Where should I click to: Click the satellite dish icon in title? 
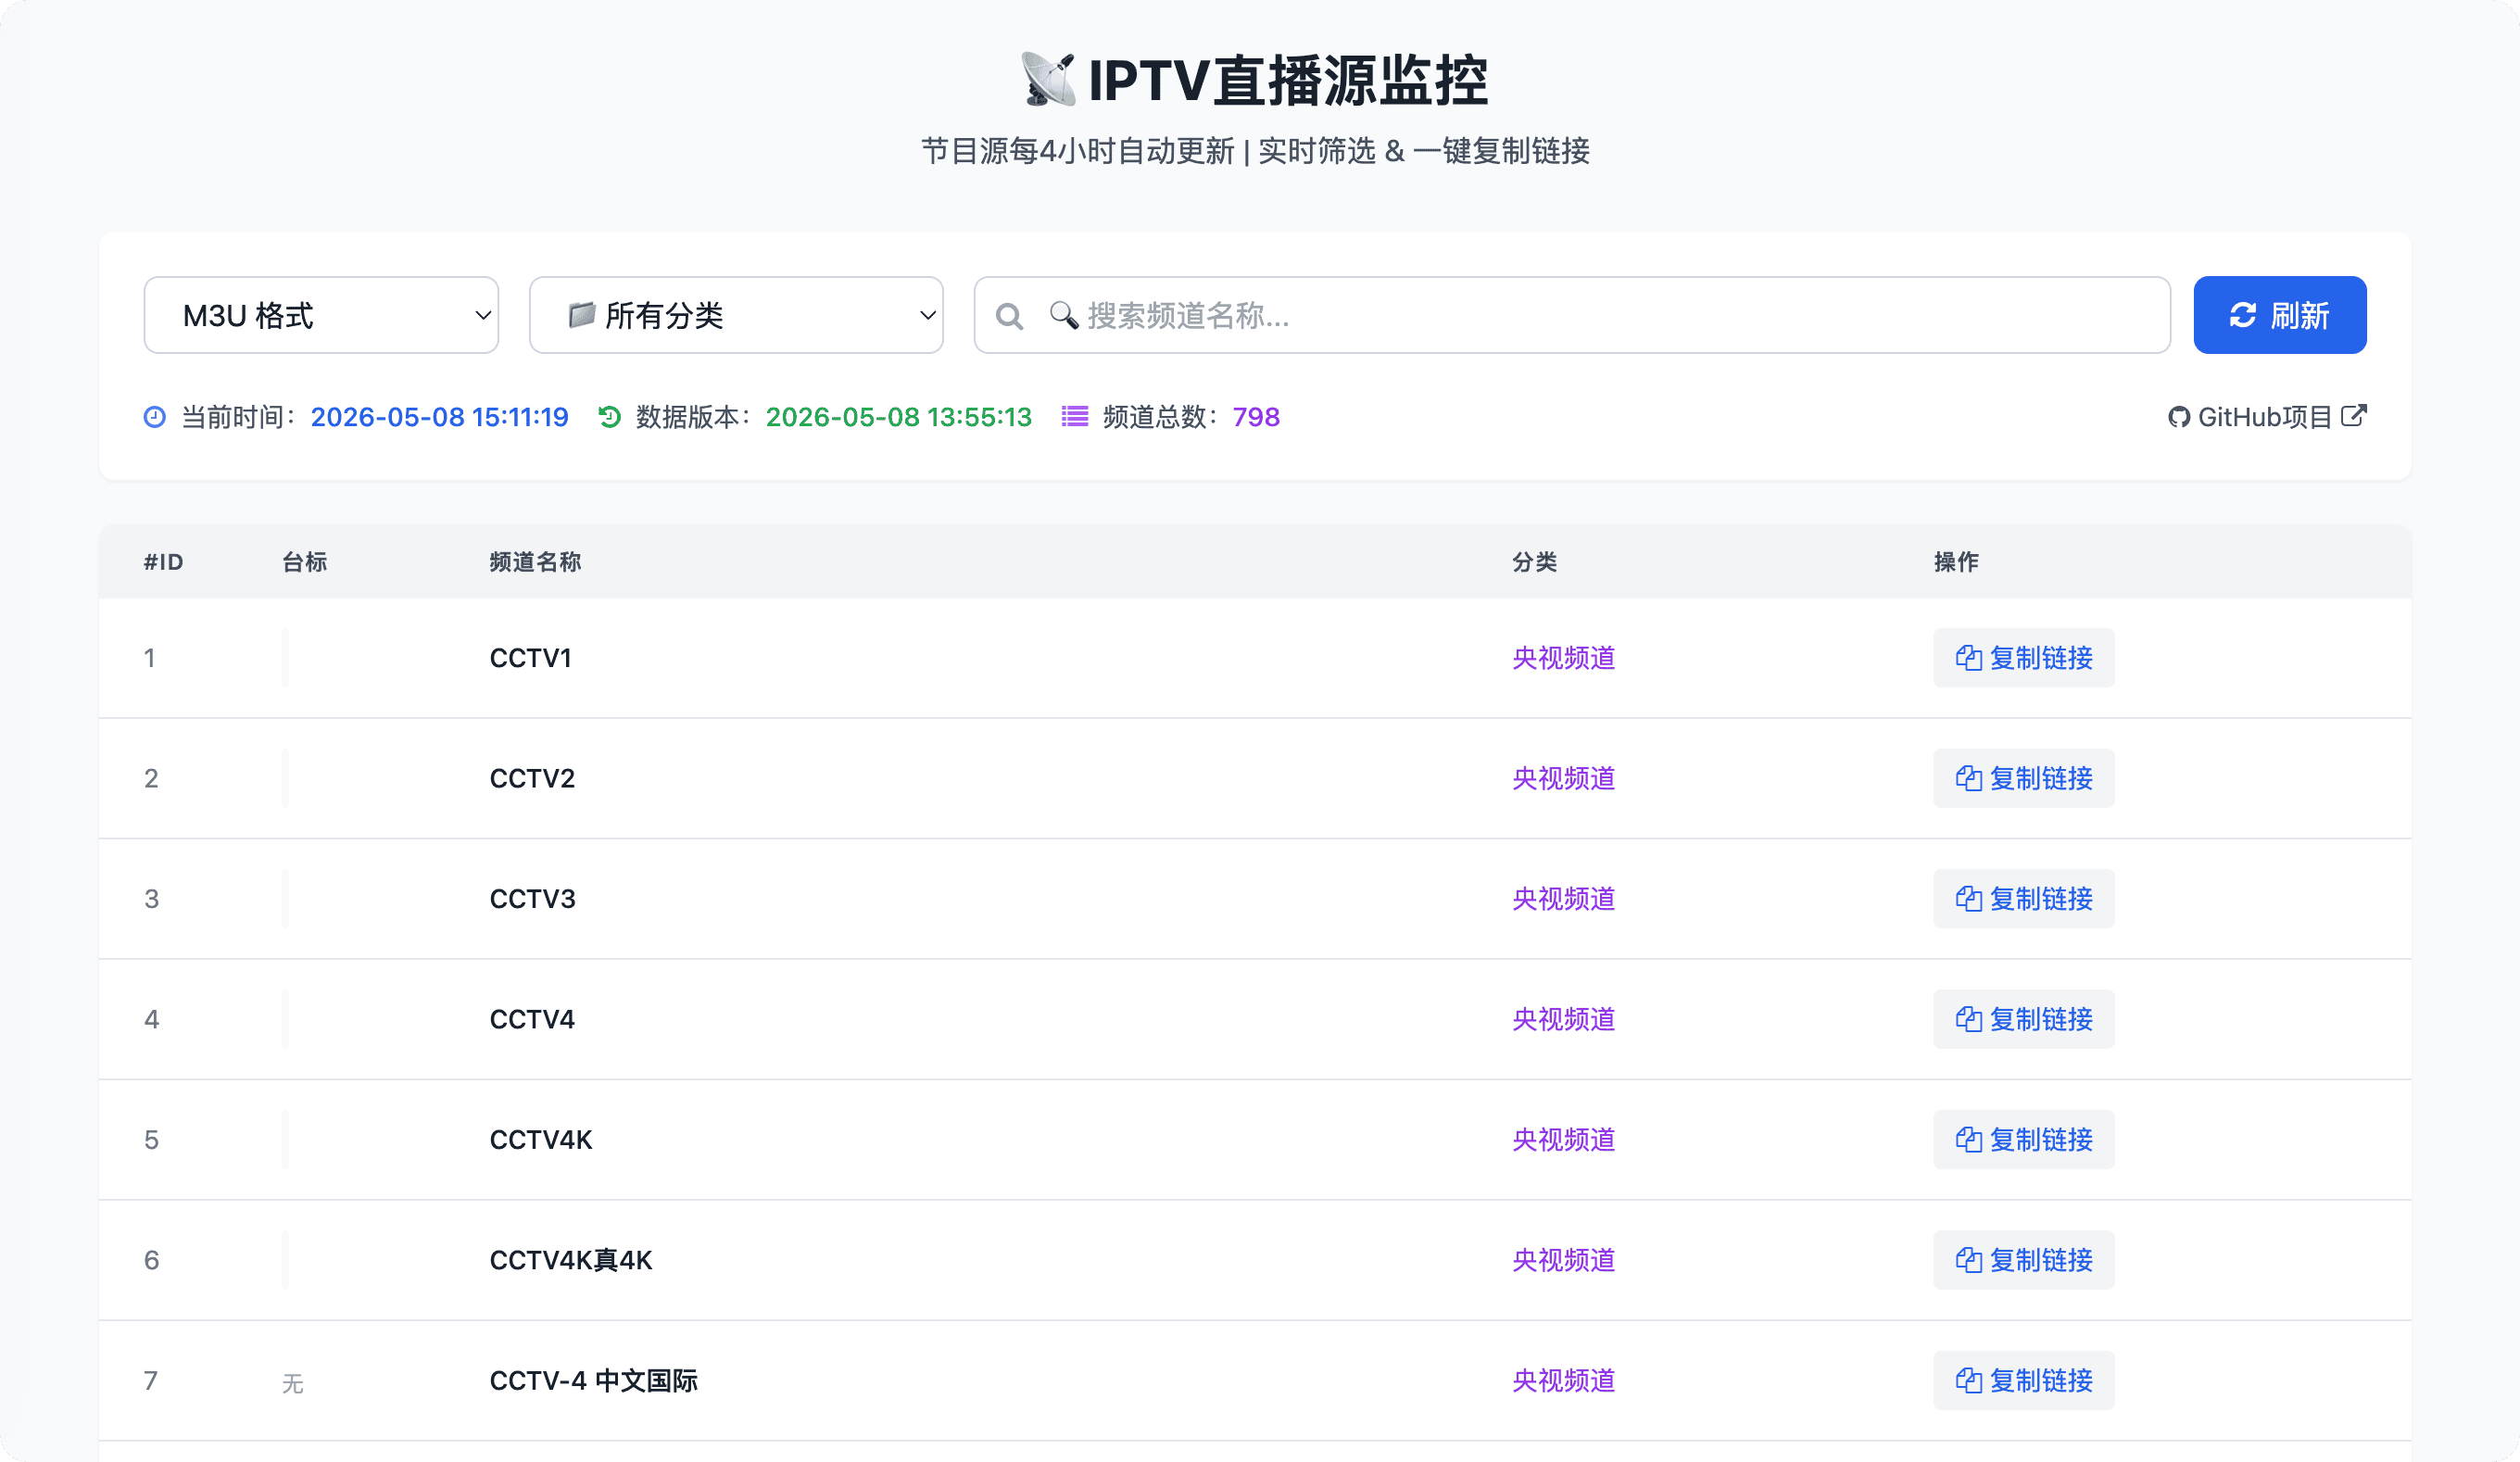(x=1048, y=79)
